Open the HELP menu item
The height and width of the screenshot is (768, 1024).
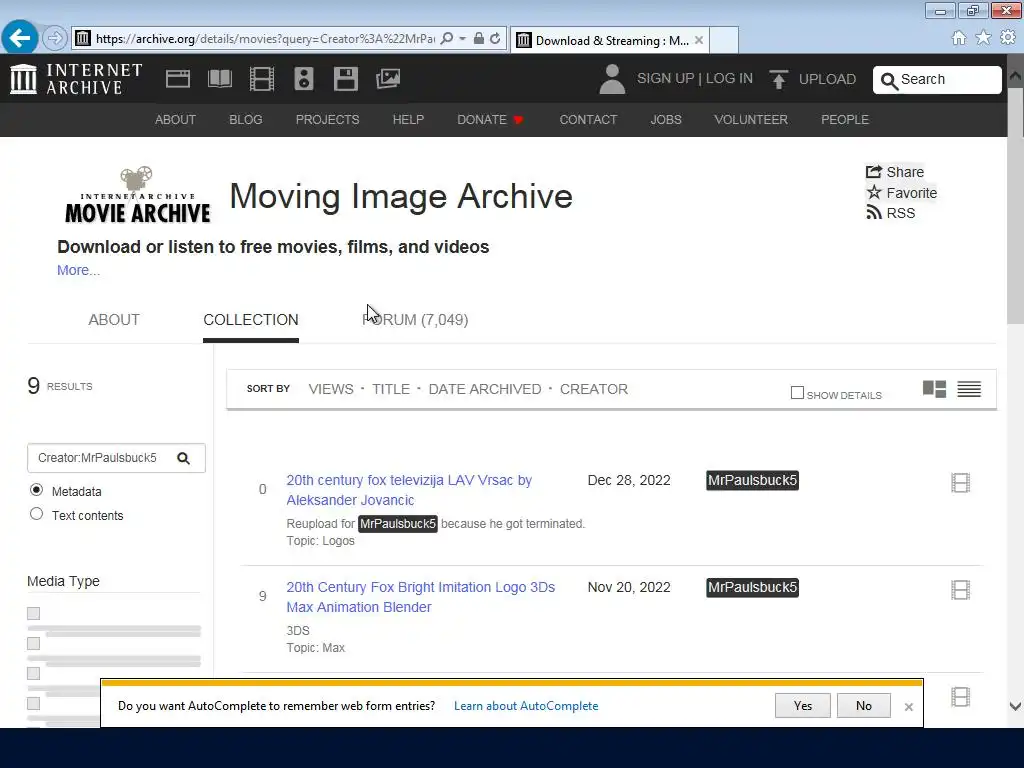tap(408, 120)
